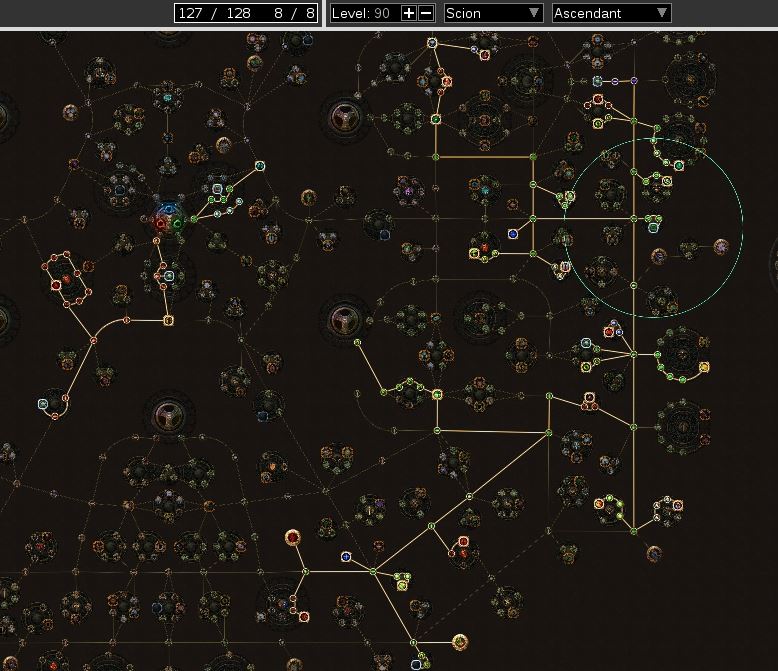Select light-blue notable beneath two green nodes in ring
This screenshot has width=778, height=671.
[653, 228]
